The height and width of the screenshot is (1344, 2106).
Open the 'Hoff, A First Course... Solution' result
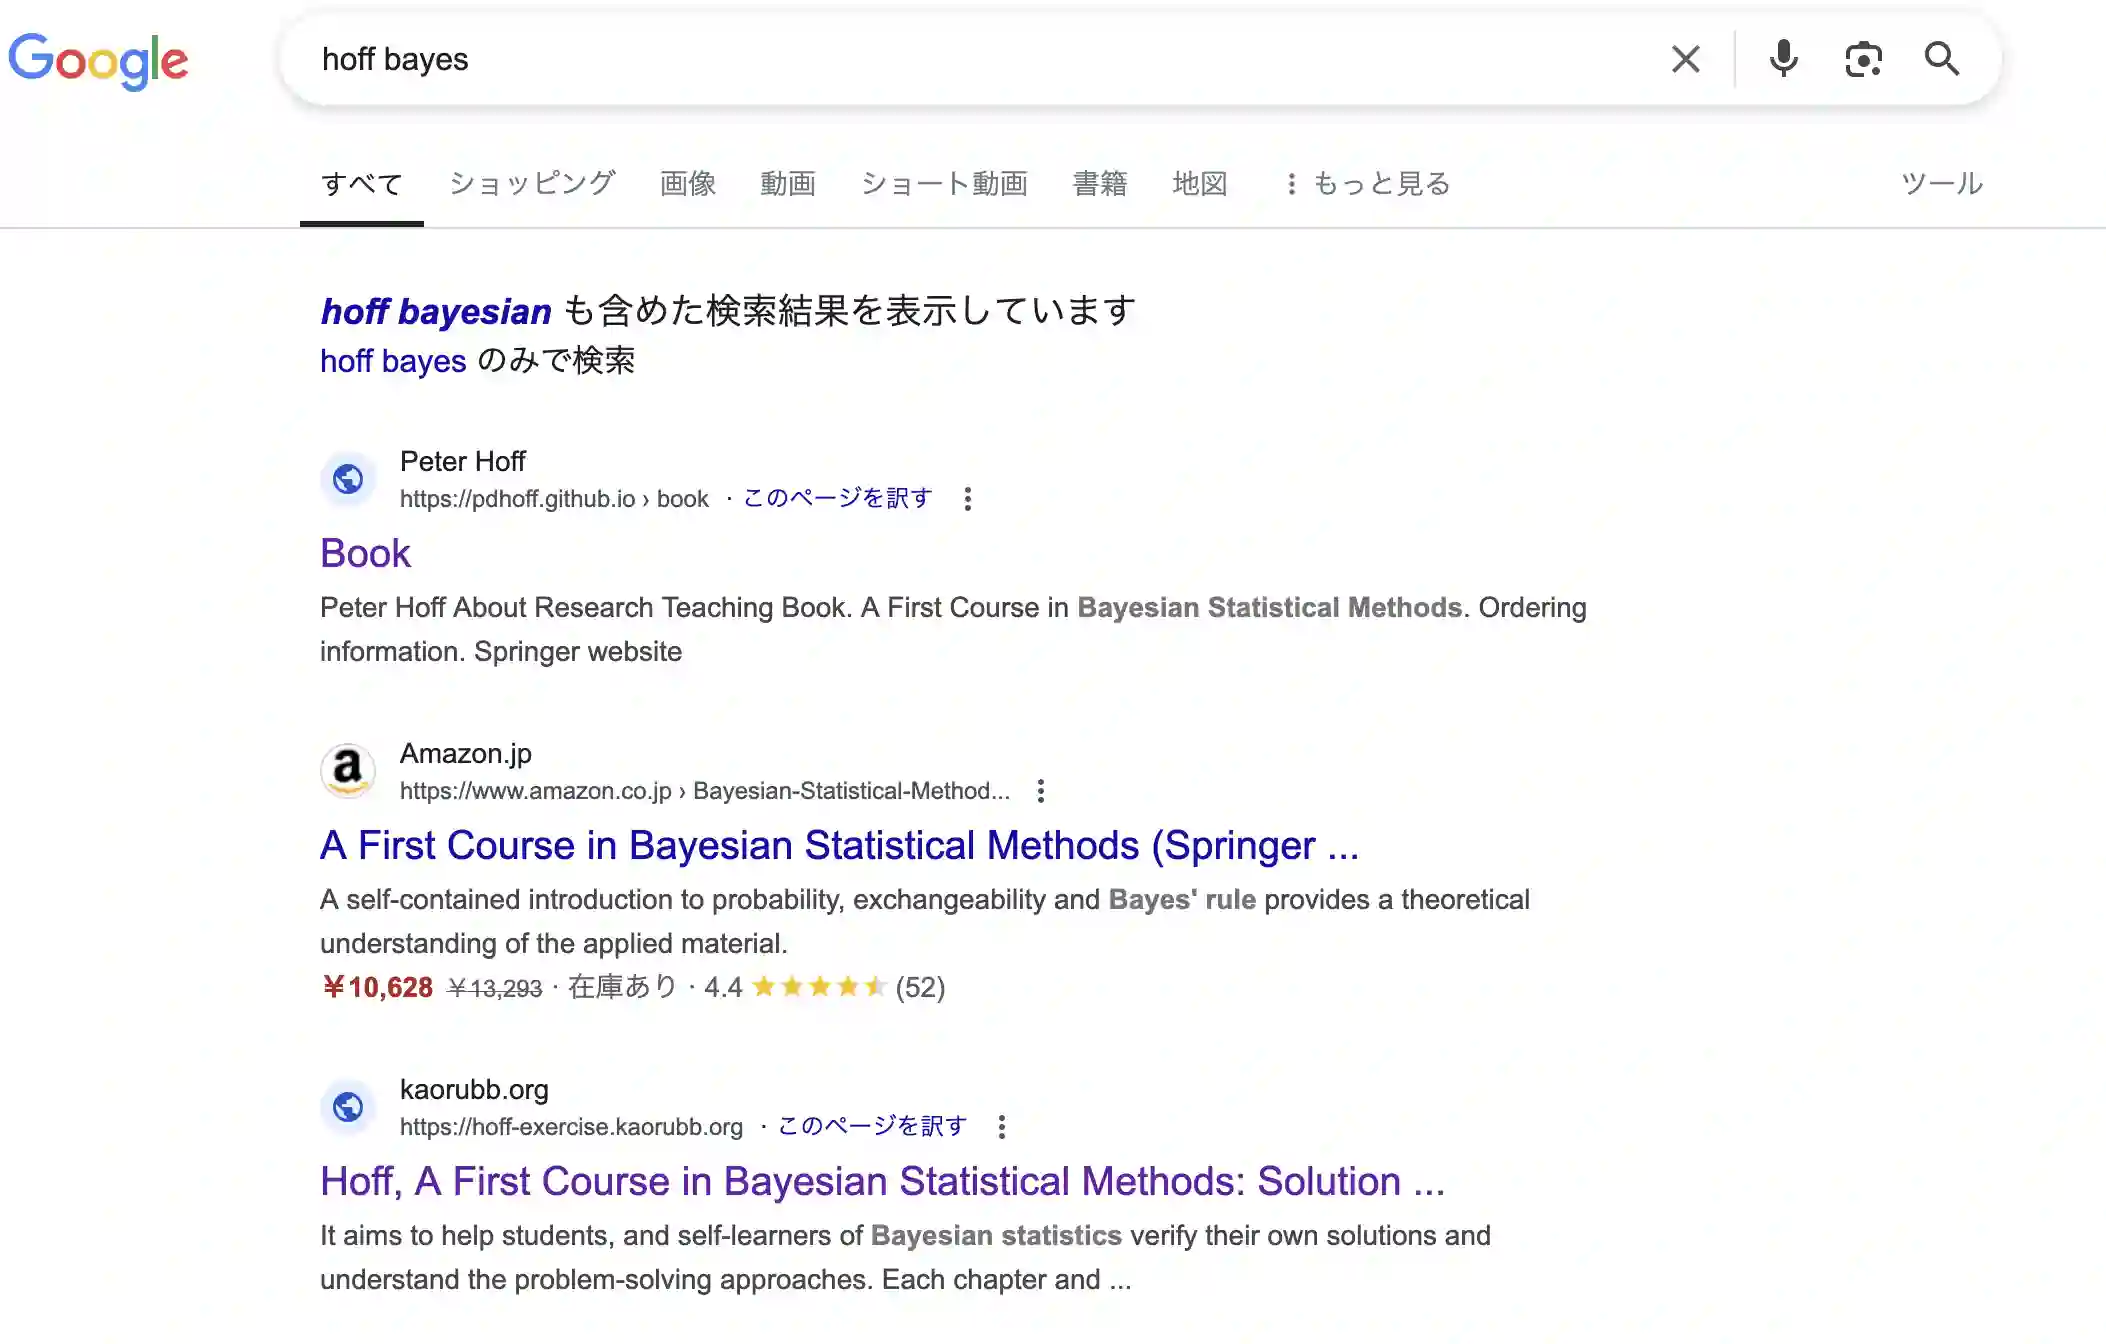coord(882,1181)
